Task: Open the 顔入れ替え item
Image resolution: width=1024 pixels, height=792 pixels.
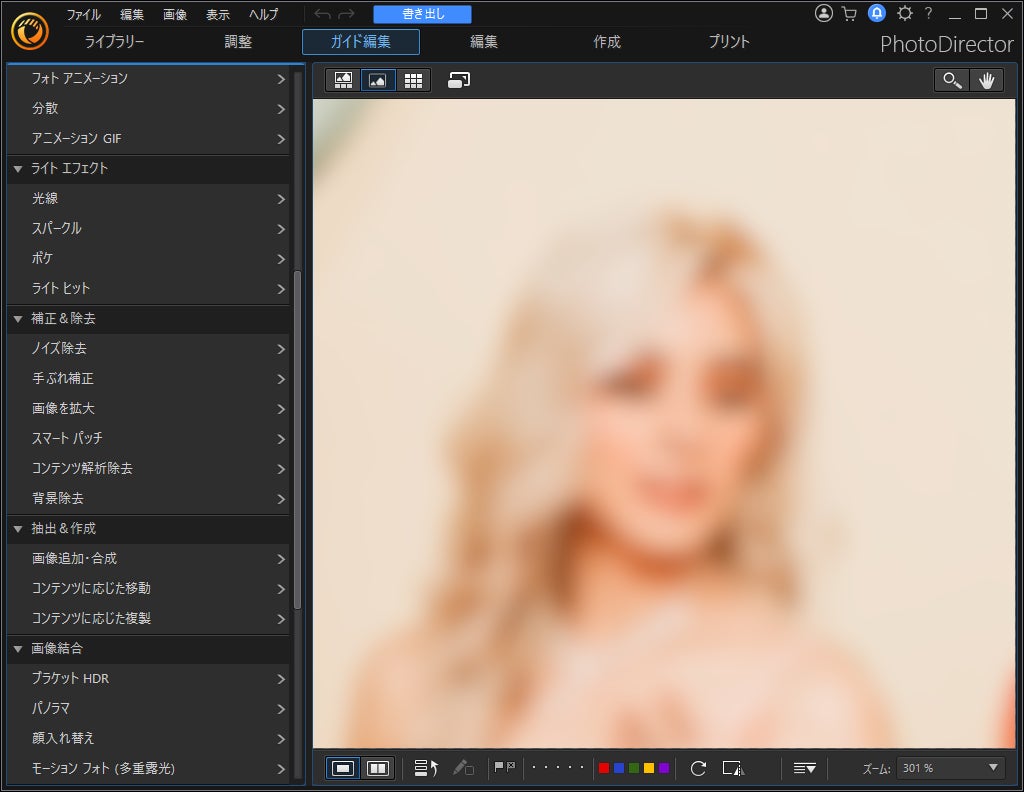Action: [x=148, y=738]
